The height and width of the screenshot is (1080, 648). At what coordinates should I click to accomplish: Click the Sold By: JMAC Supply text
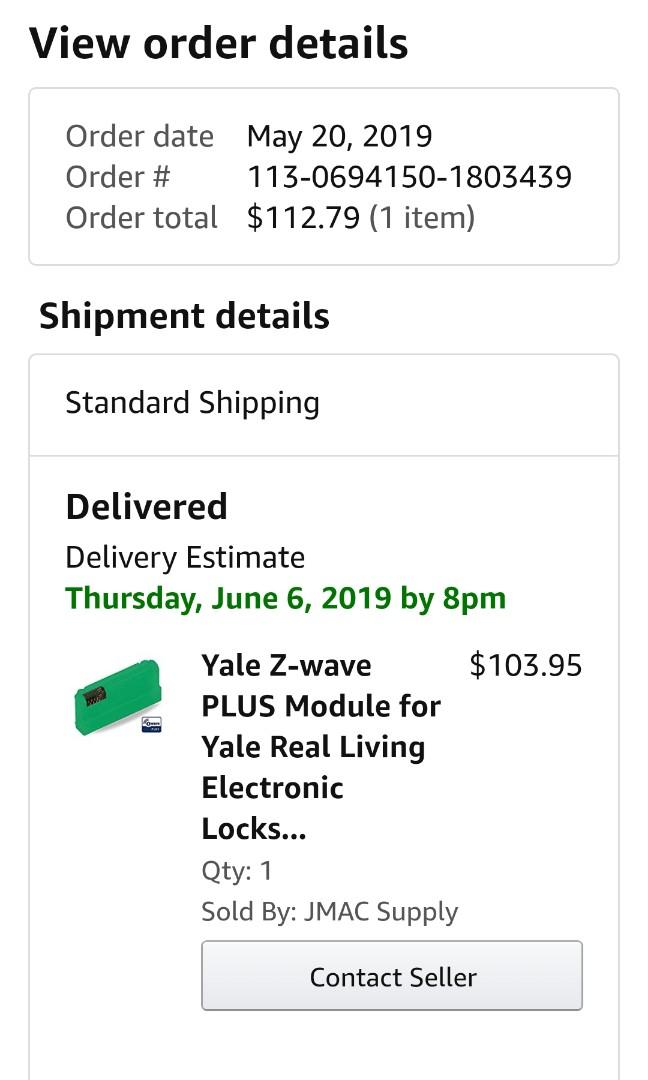click(329, 911)
